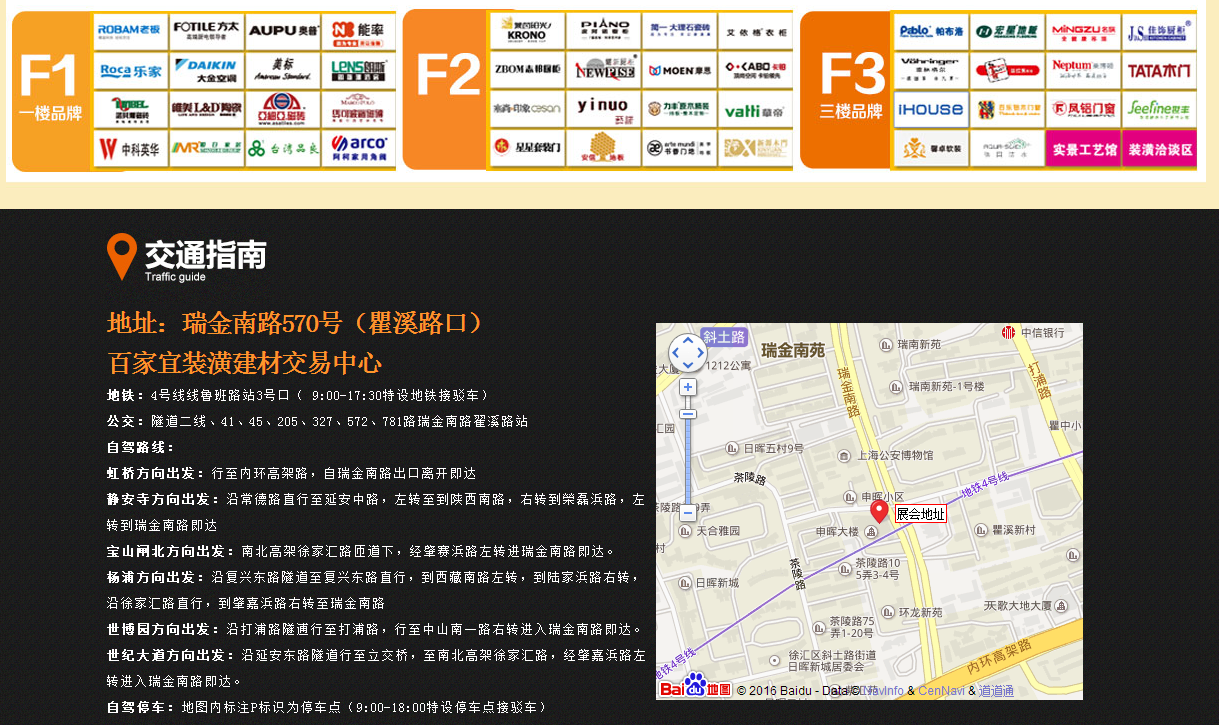Click the NEWPISE brand logo
This screenshot has width=1219, height=725.
tap(604, 70)
